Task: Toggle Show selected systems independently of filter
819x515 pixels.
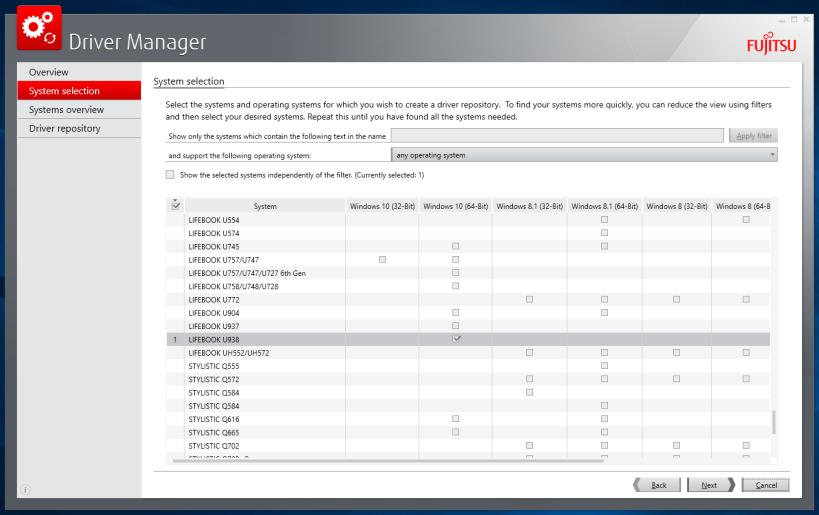Action: click(x=170, y=174)
